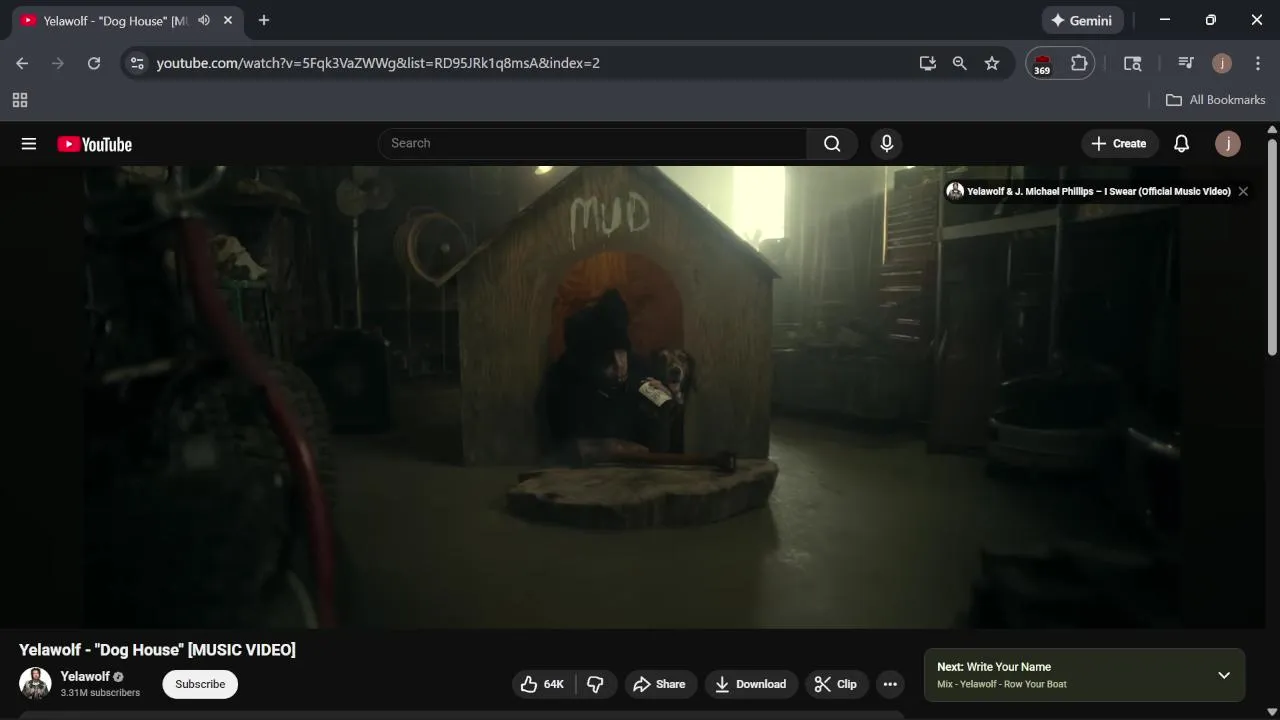
Task: Go to YouTube home via logo
Action: 94,144
